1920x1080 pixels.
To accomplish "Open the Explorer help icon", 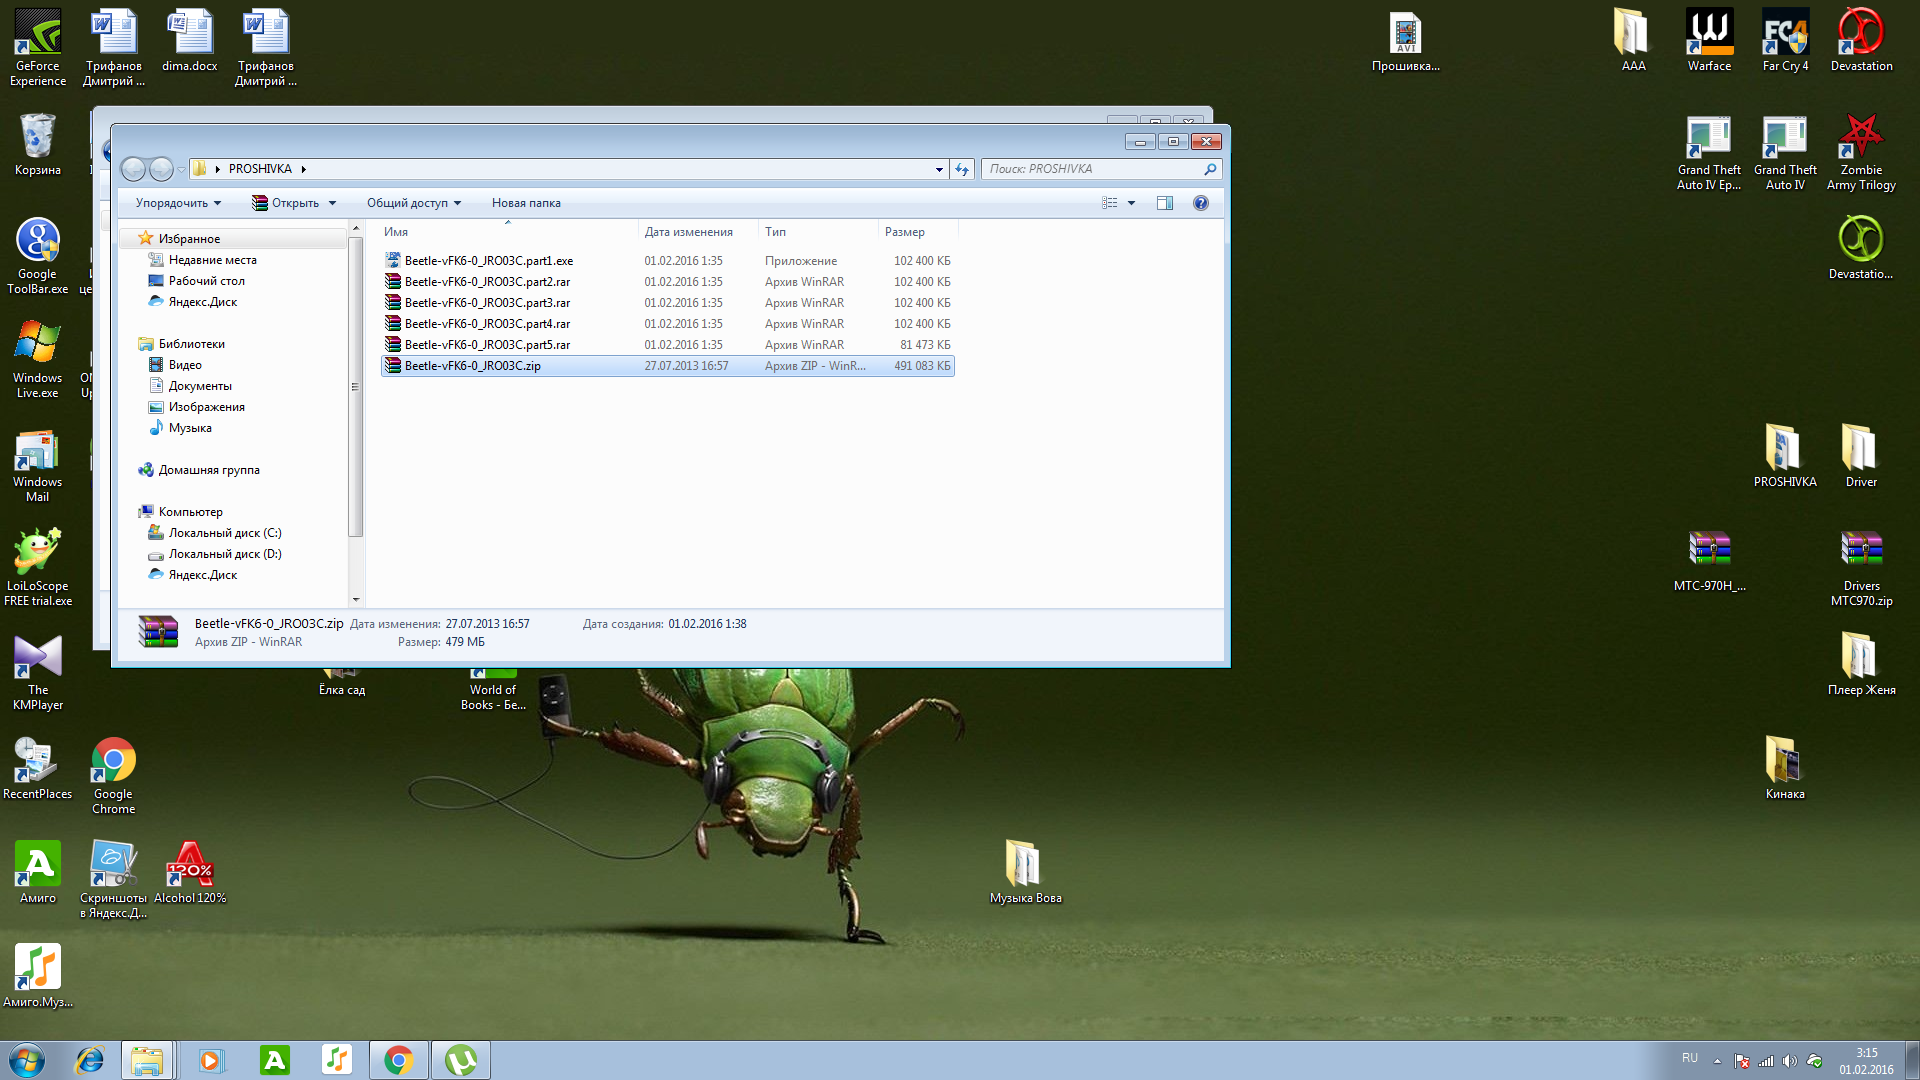I will 1201,203.
